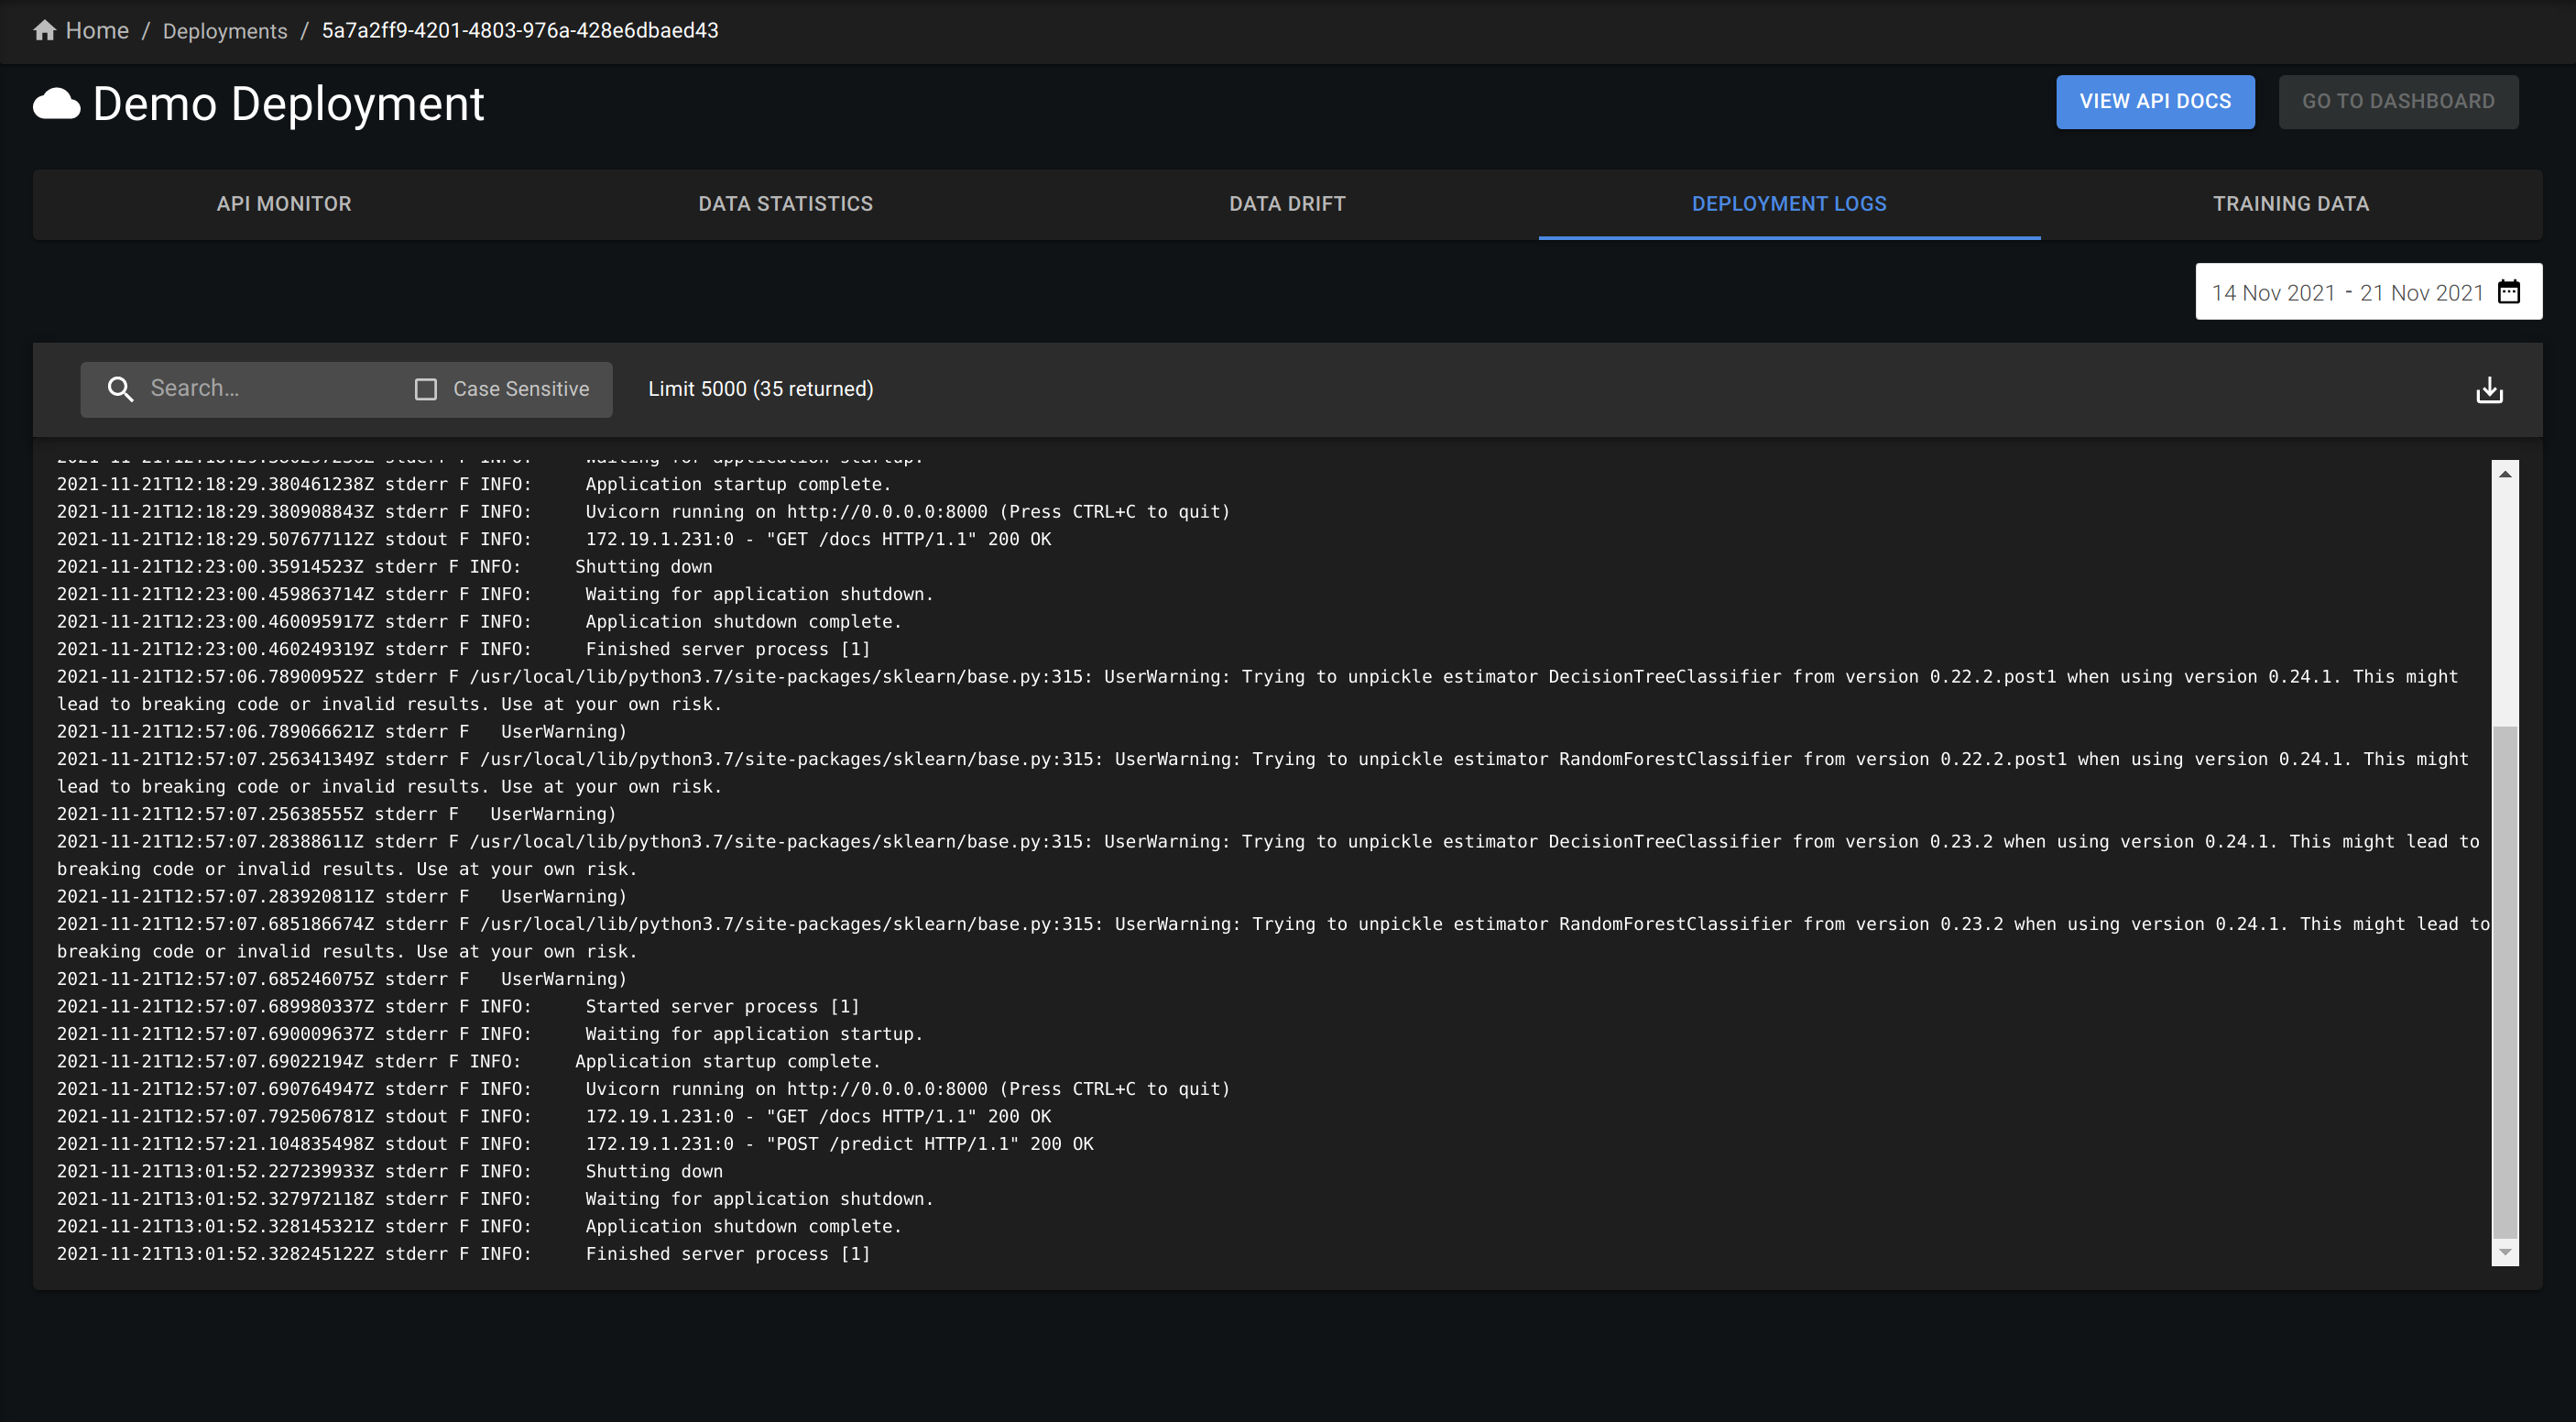2576x1422 pixels.
Task: Click the 12:18:29 GET /docs 200 OK line
Action: [x=554, y=539]
